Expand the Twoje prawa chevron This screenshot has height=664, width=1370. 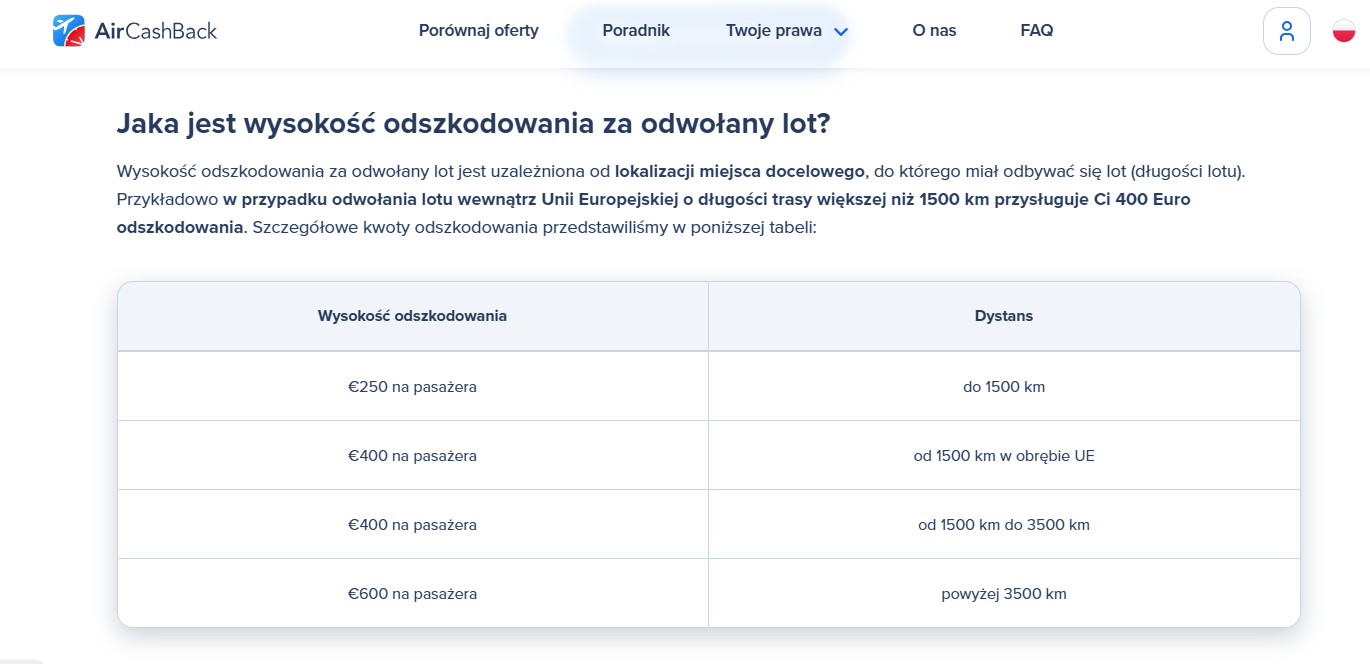(x=841, y=31)
